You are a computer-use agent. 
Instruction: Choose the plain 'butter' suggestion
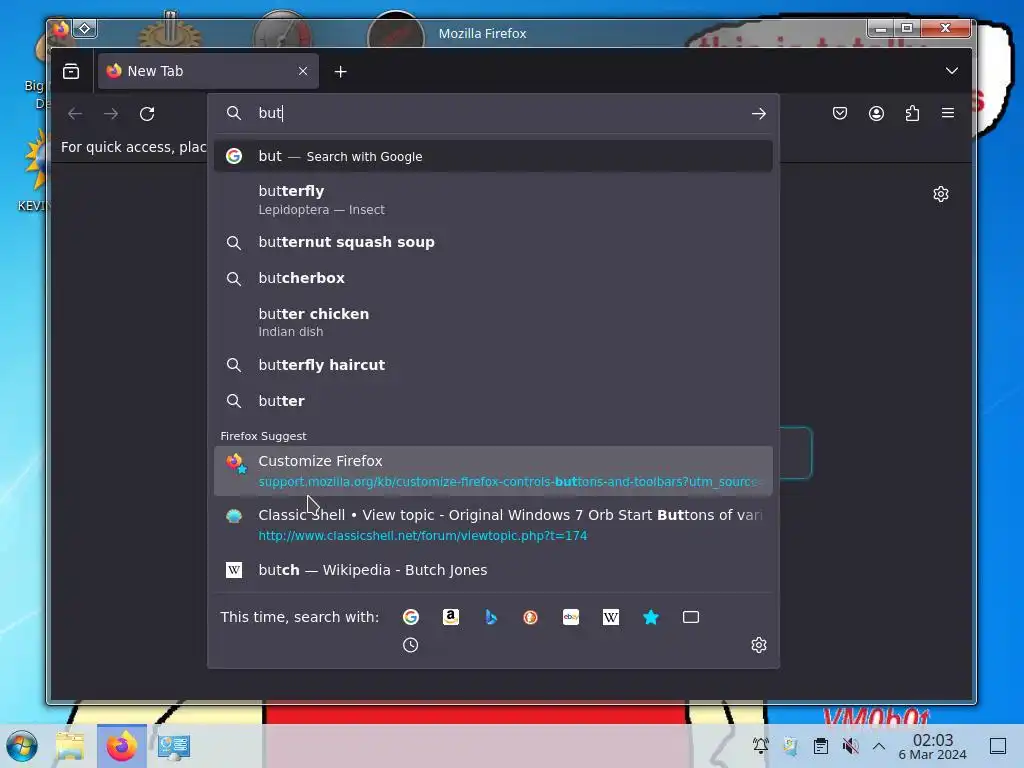pyautogui.click(x=493, y=401)
